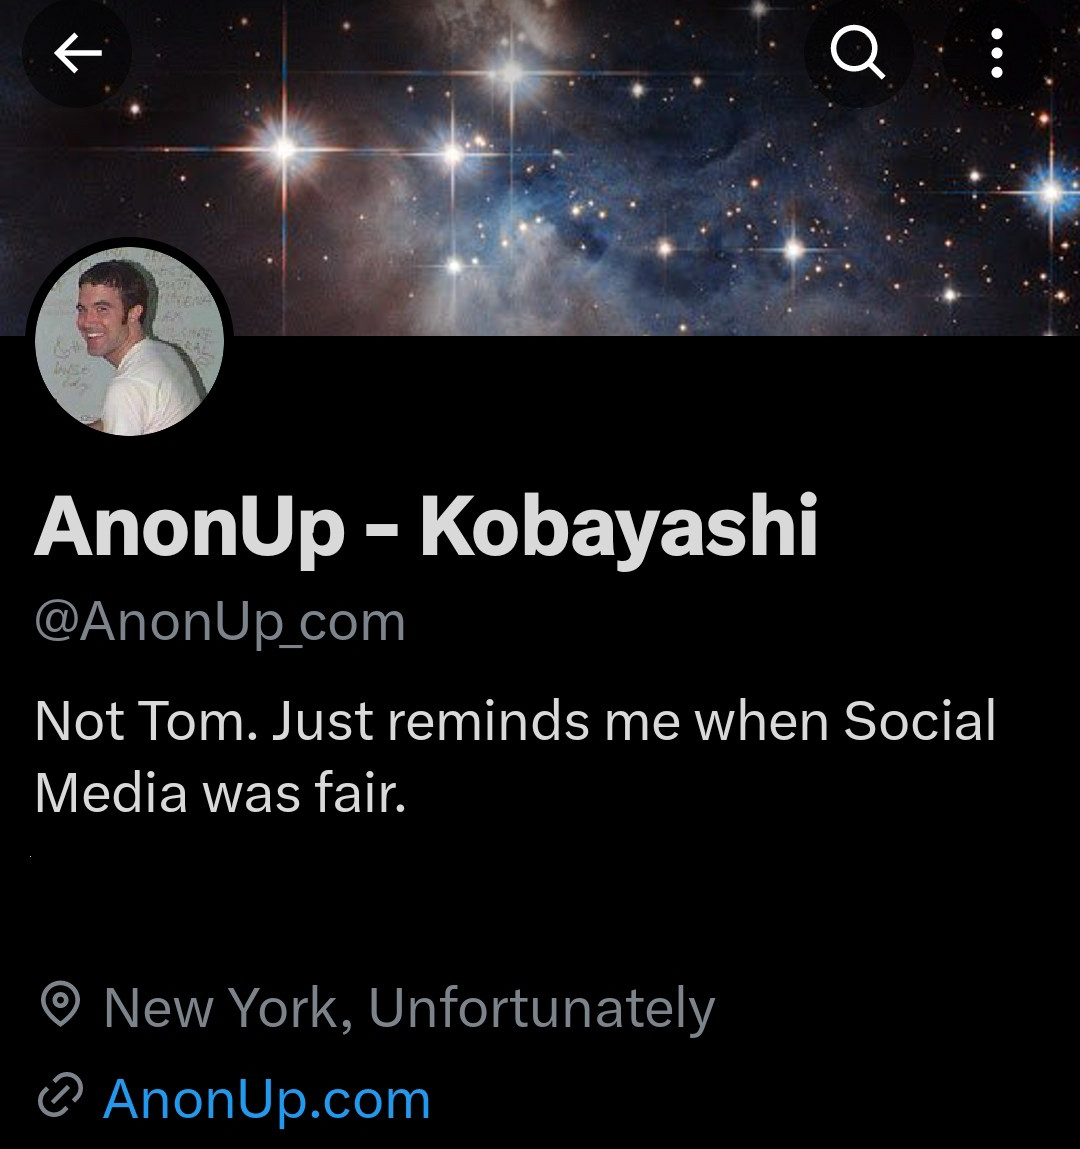Viewport: 1080px width, 1149px height.
Task: Click the word "Social" in the bio
Action: point(919,721)
